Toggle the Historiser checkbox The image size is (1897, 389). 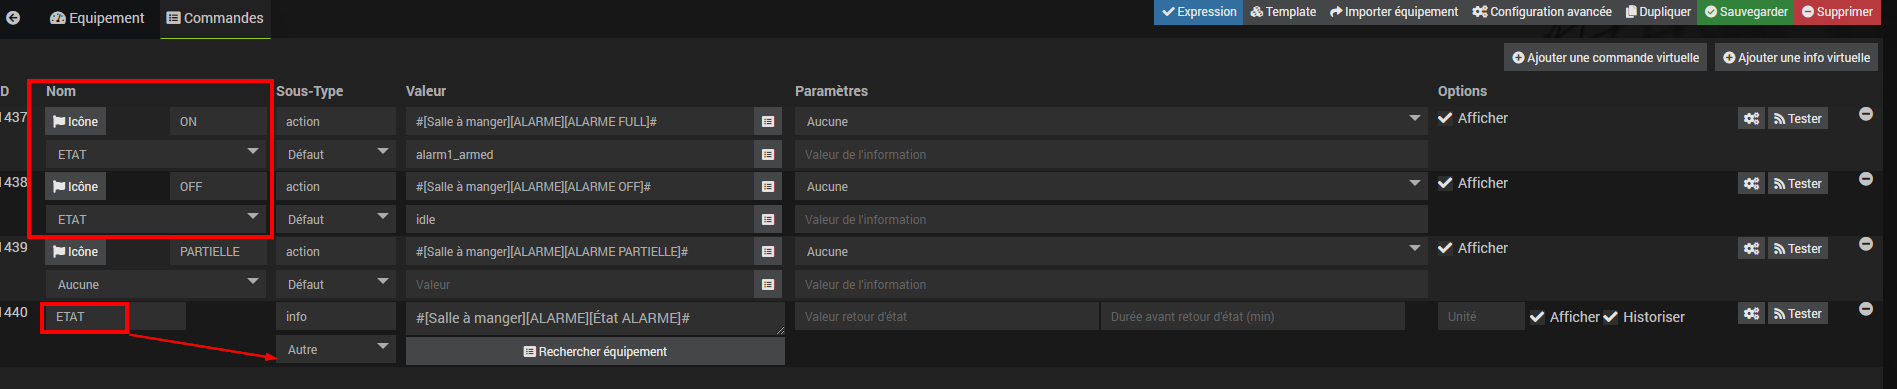pyautogui.click(x=1610, y=317)
